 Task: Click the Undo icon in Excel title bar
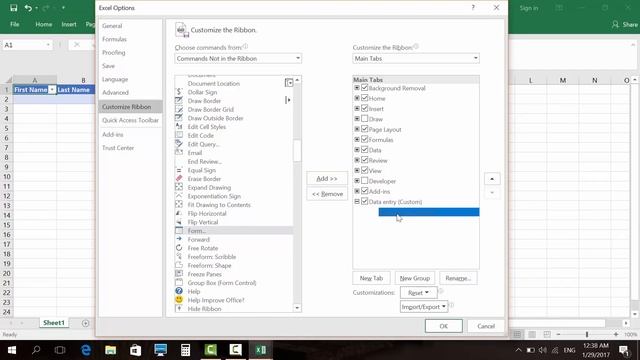click(28, 8)
